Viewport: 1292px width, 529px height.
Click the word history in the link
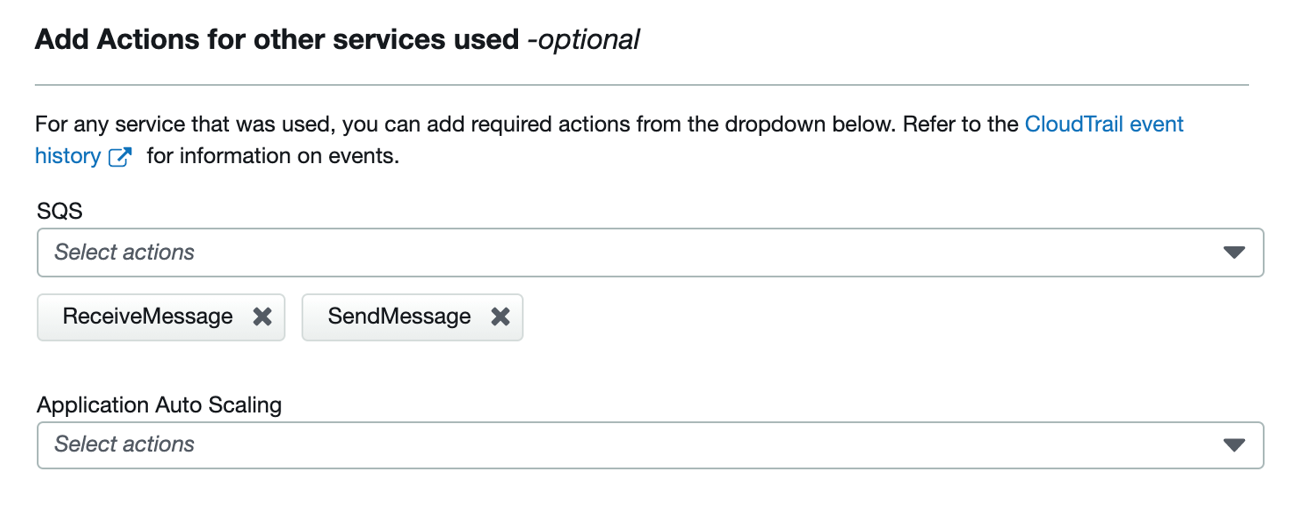(67, 157)
